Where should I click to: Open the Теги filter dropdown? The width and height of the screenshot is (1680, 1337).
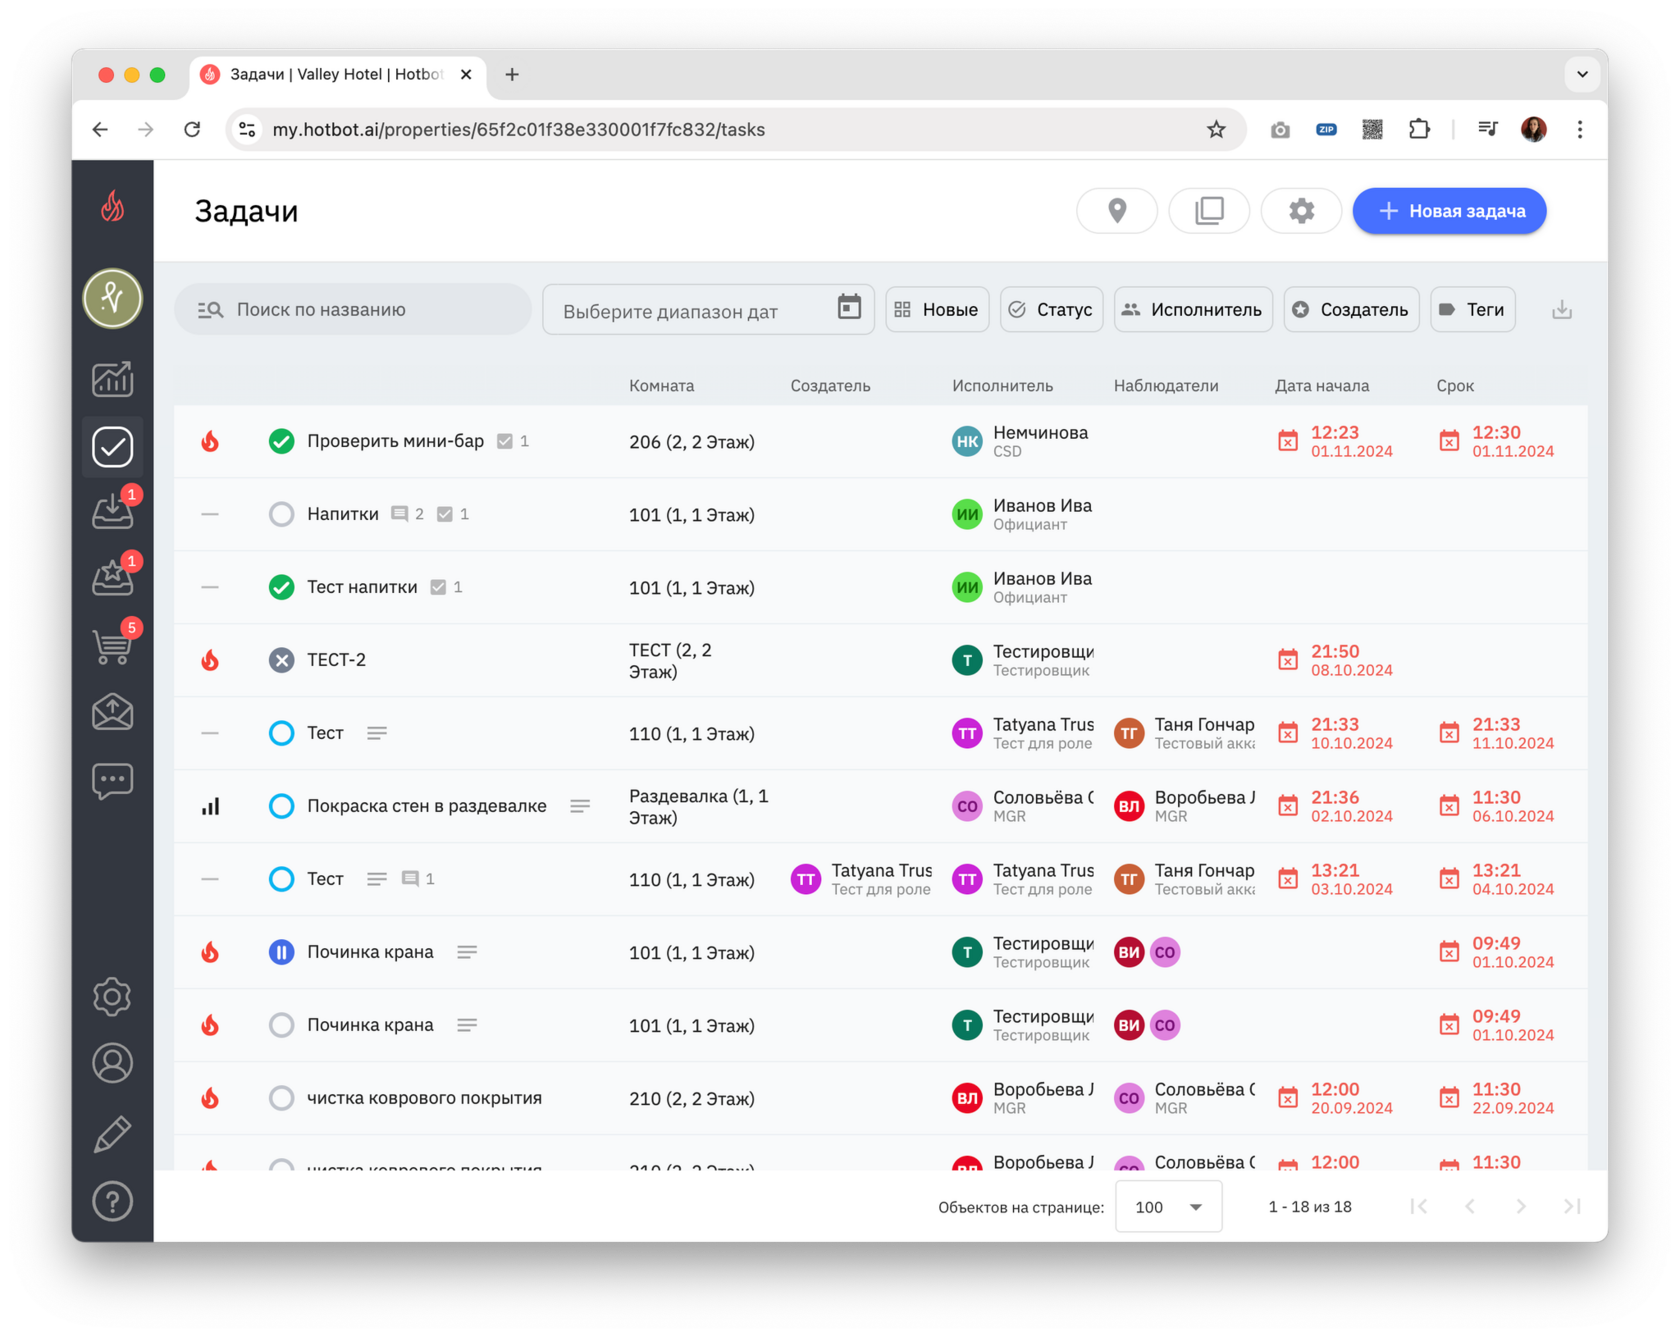coord(1473,310)
